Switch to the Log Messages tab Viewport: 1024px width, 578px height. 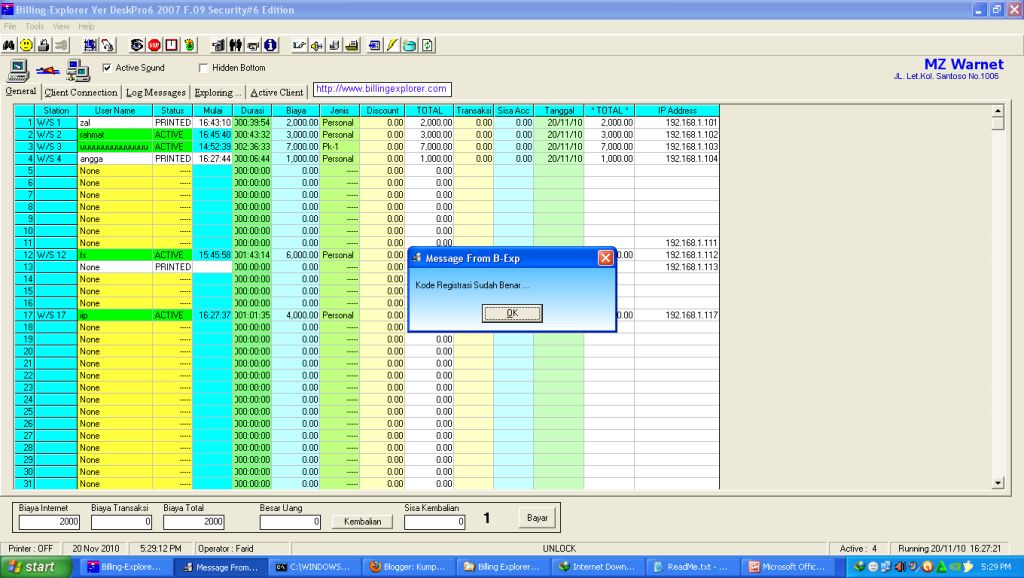pos(156,91)
